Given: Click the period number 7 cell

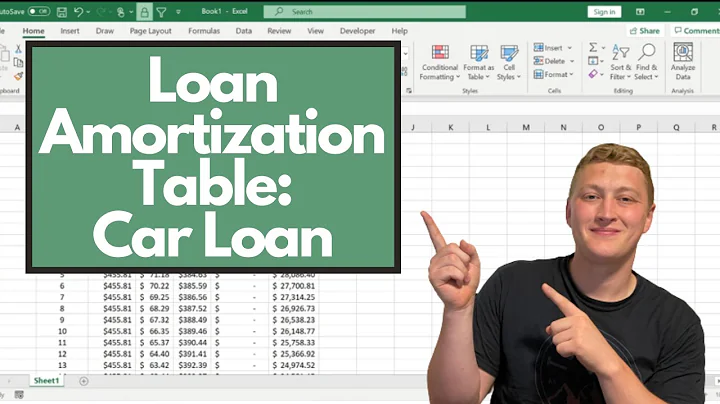Looking at the screenshot, I should click(62, 297).
